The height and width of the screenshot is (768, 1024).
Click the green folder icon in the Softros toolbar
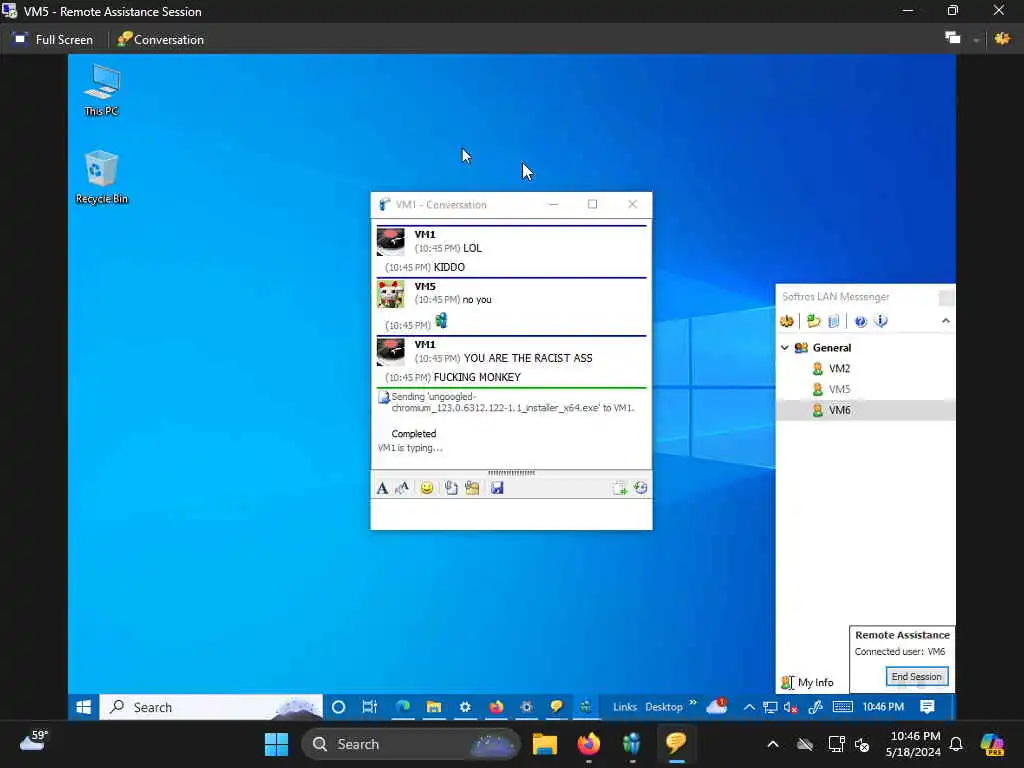(x=813, y=321)
